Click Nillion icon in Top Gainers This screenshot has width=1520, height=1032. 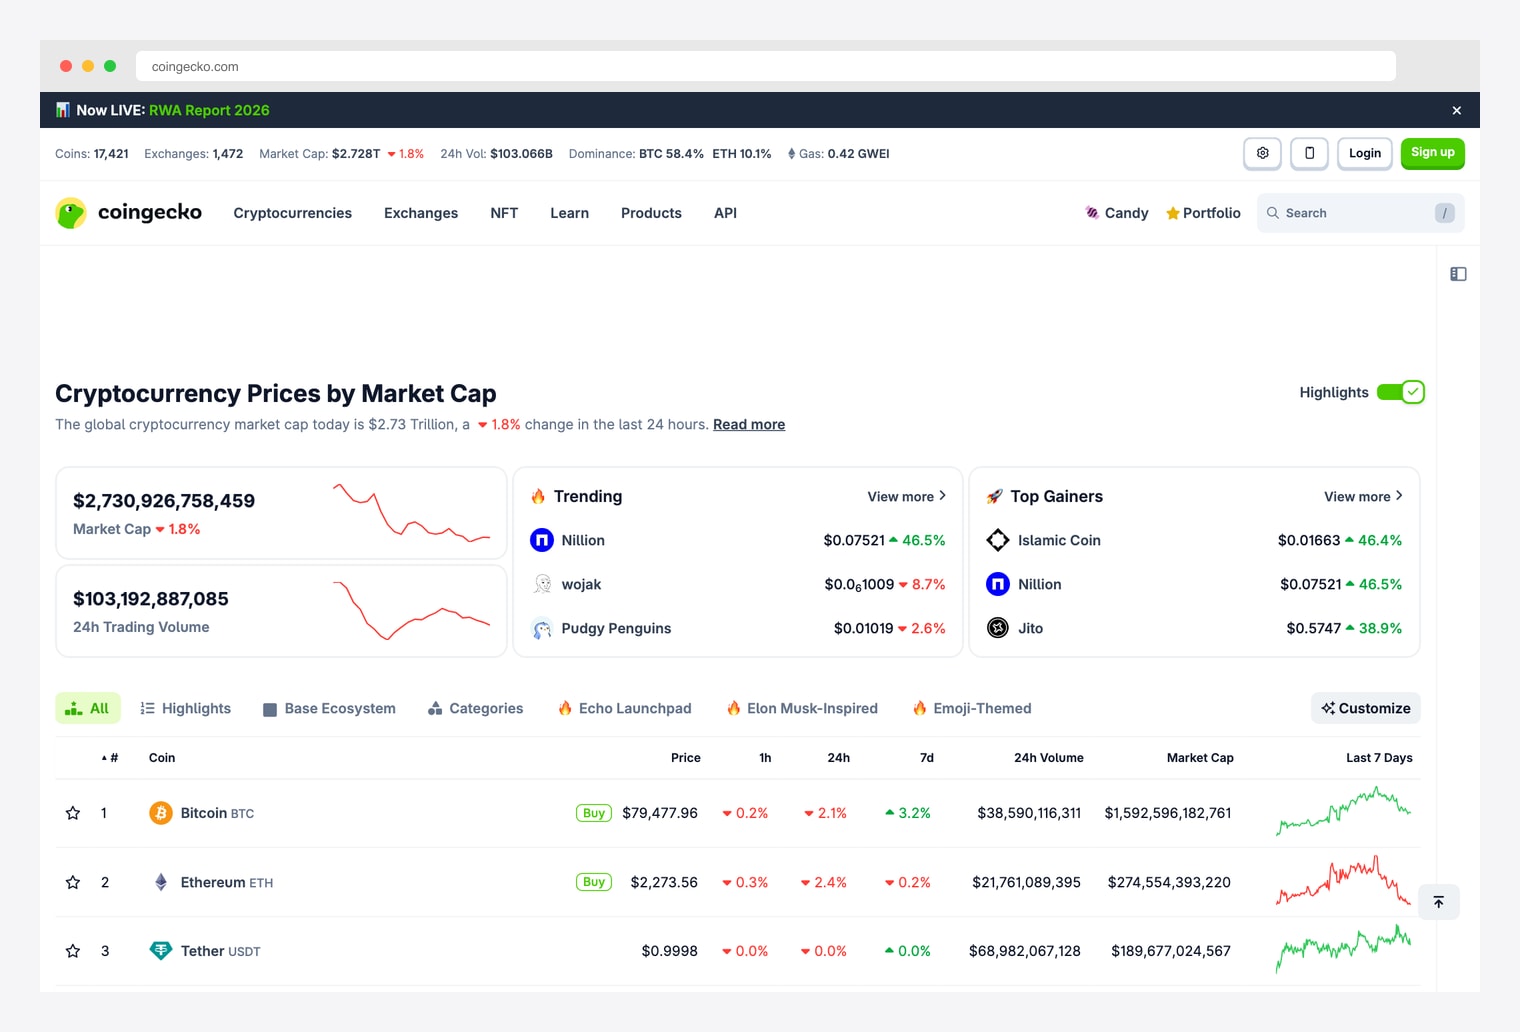click(998, 584)
